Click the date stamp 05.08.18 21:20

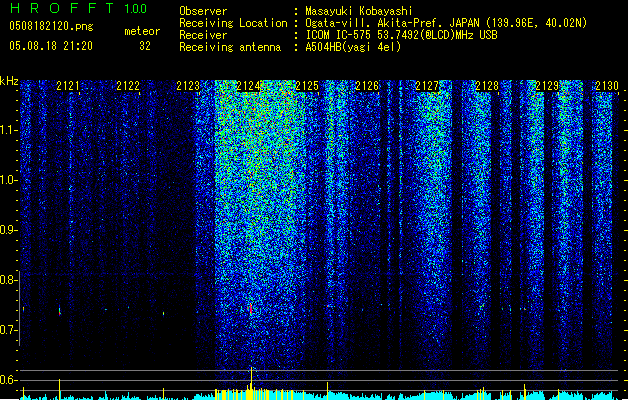(51, 46)
